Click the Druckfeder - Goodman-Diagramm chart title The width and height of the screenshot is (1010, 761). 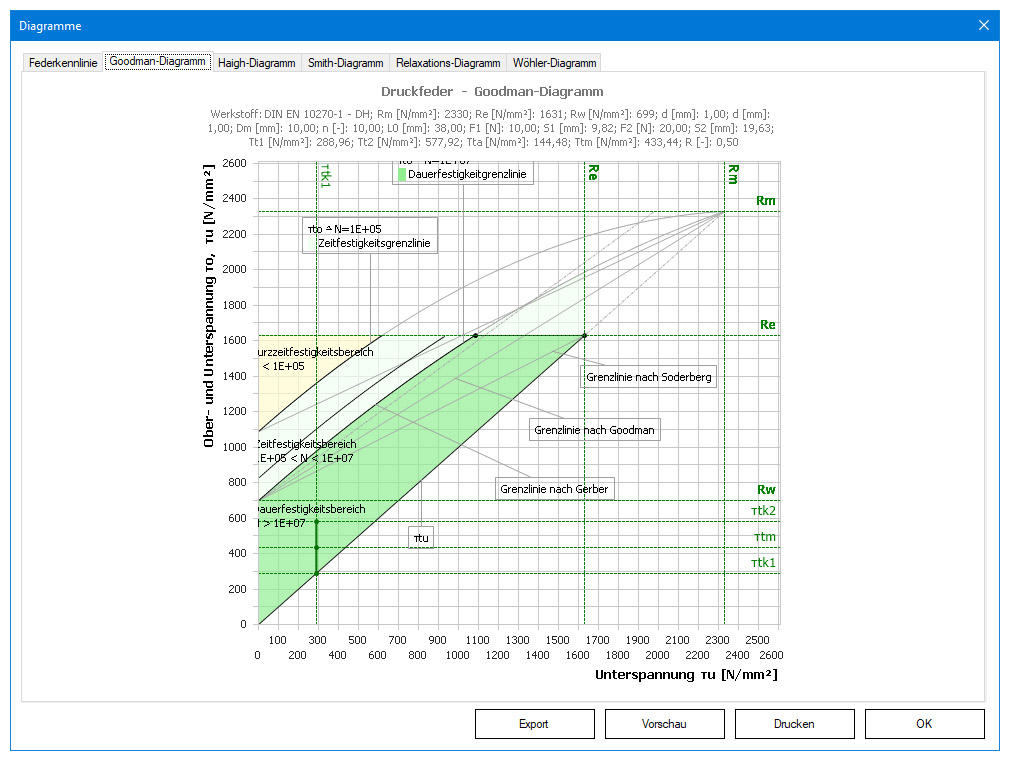[504, 92]
